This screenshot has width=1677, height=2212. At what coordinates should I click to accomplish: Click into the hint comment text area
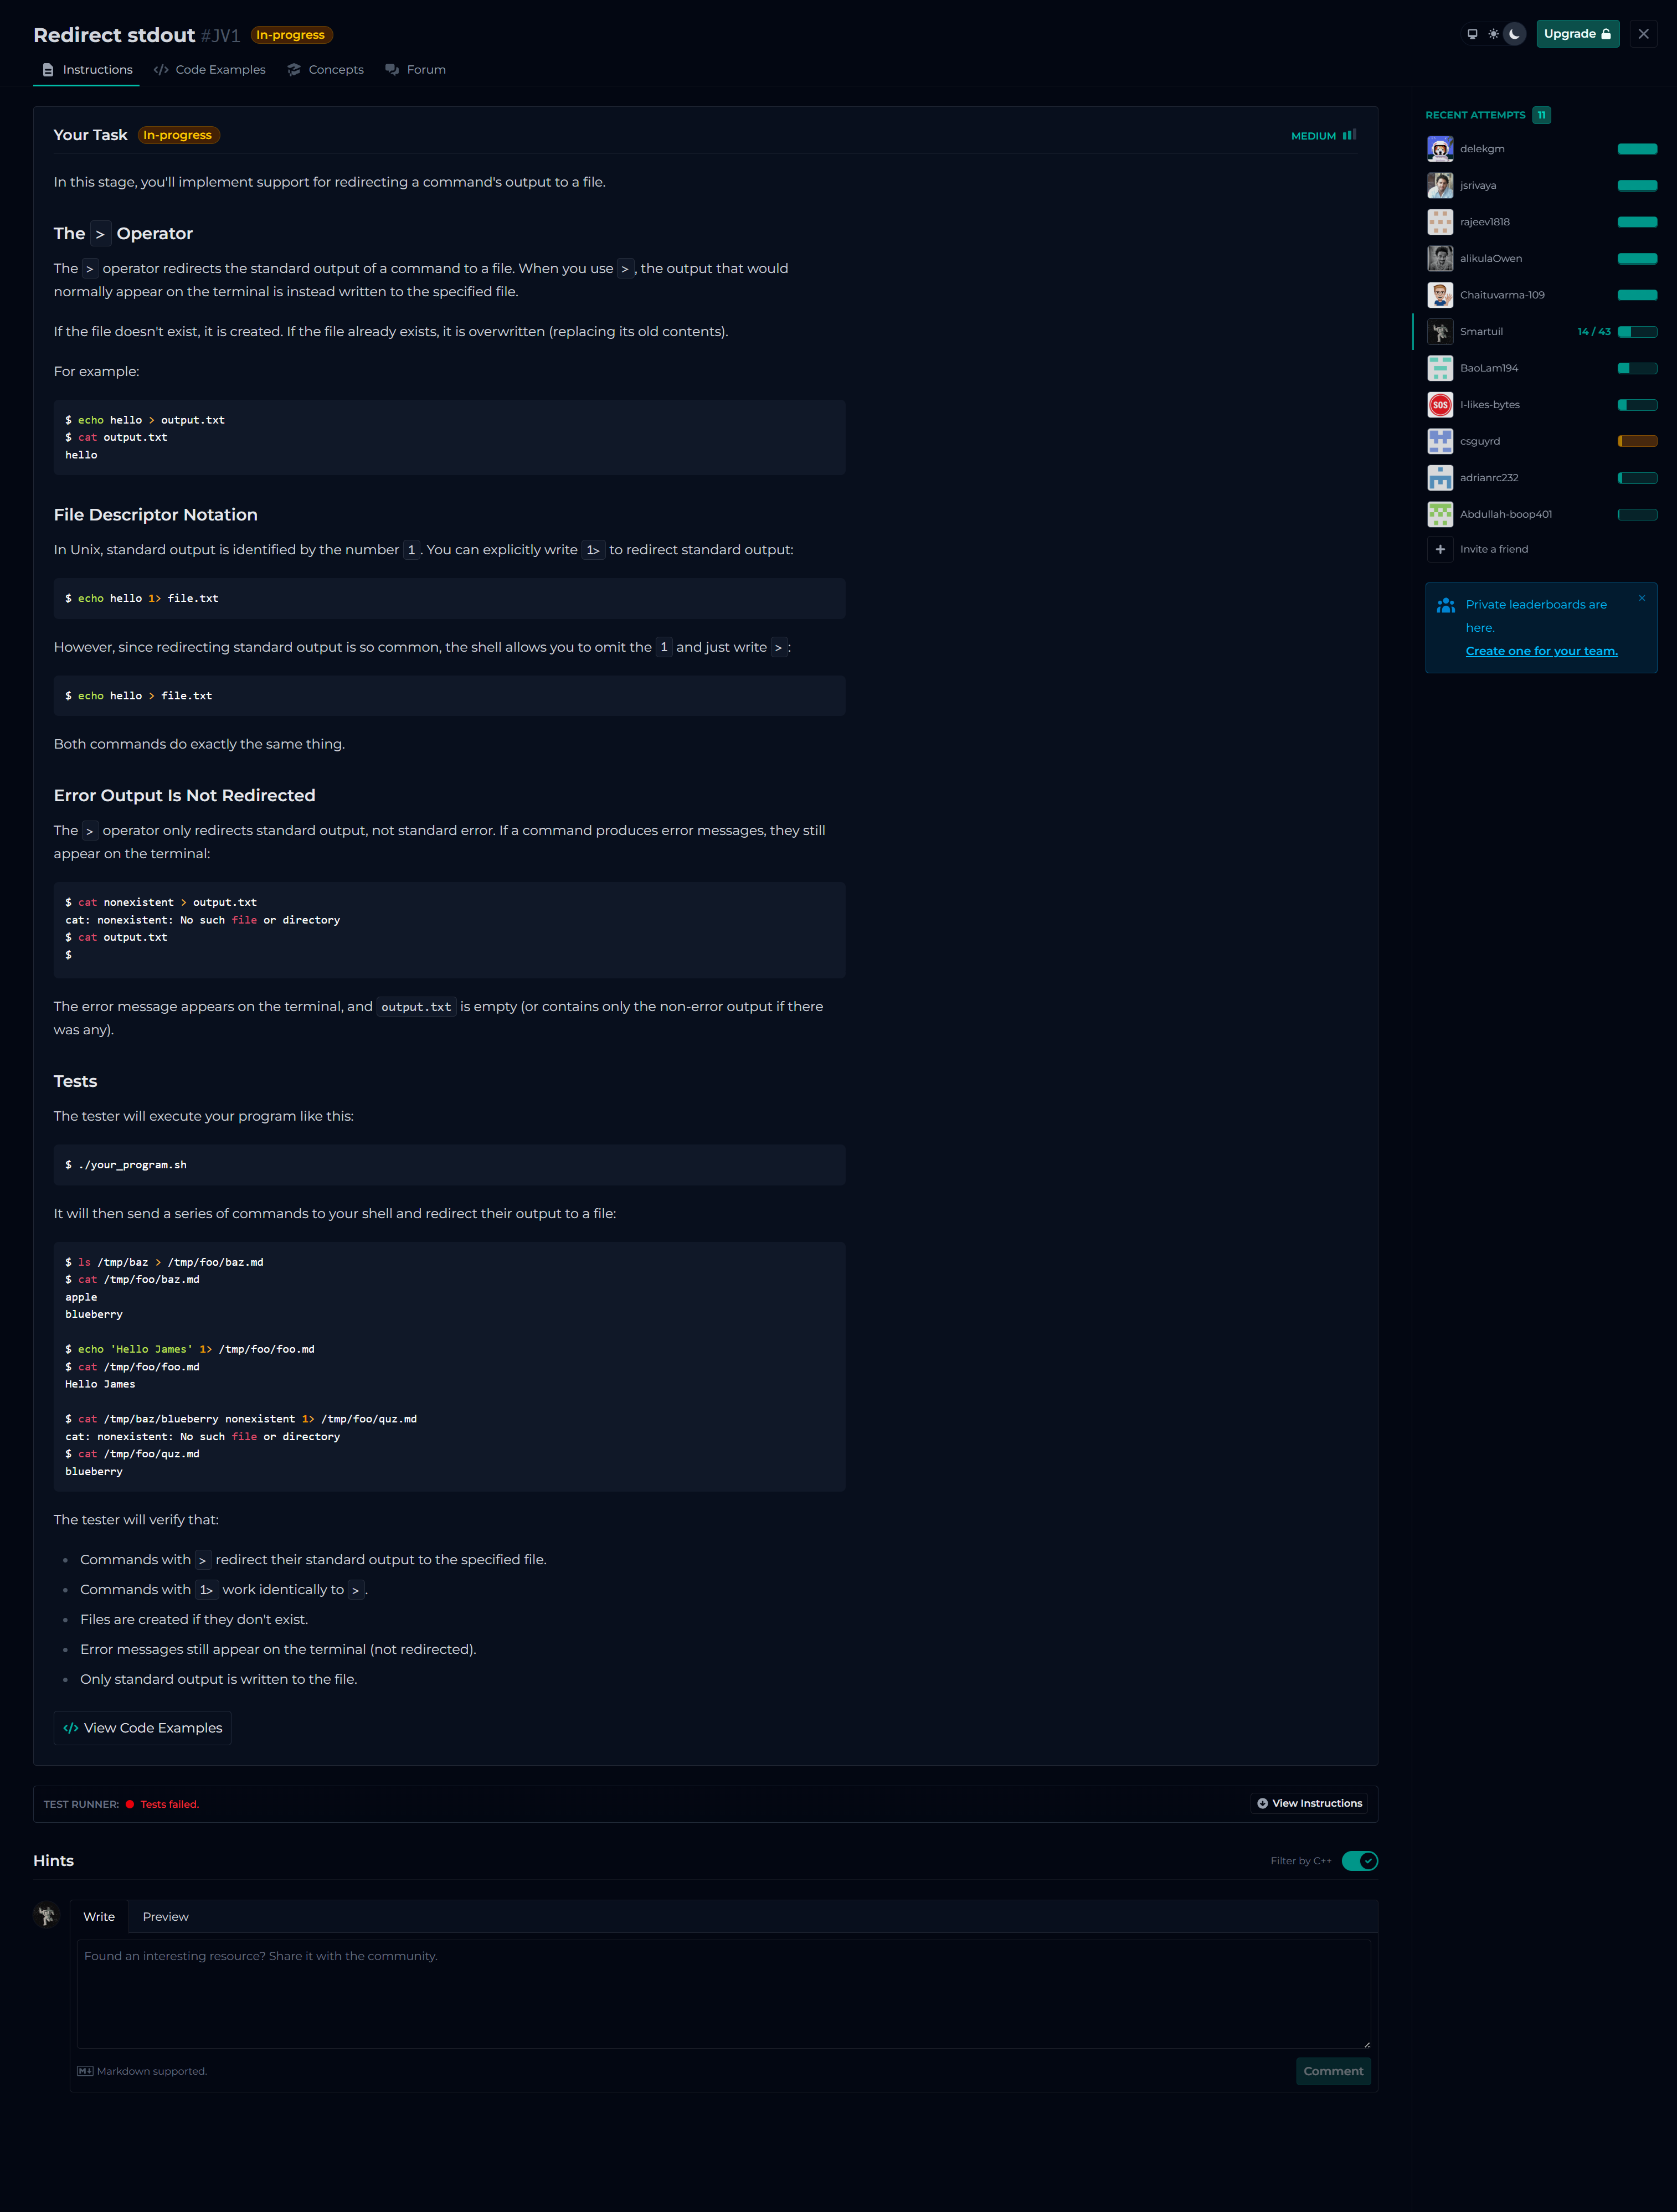723,1994
